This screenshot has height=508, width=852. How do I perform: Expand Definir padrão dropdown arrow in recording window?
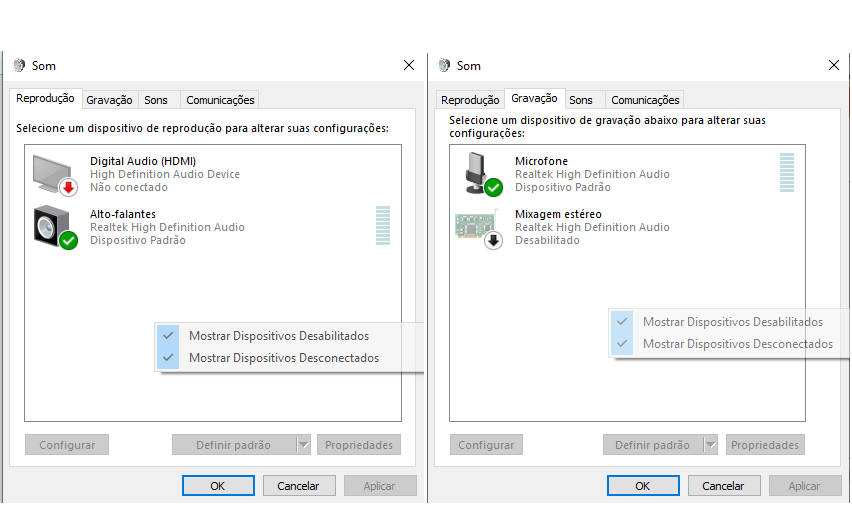click(710, 445)
